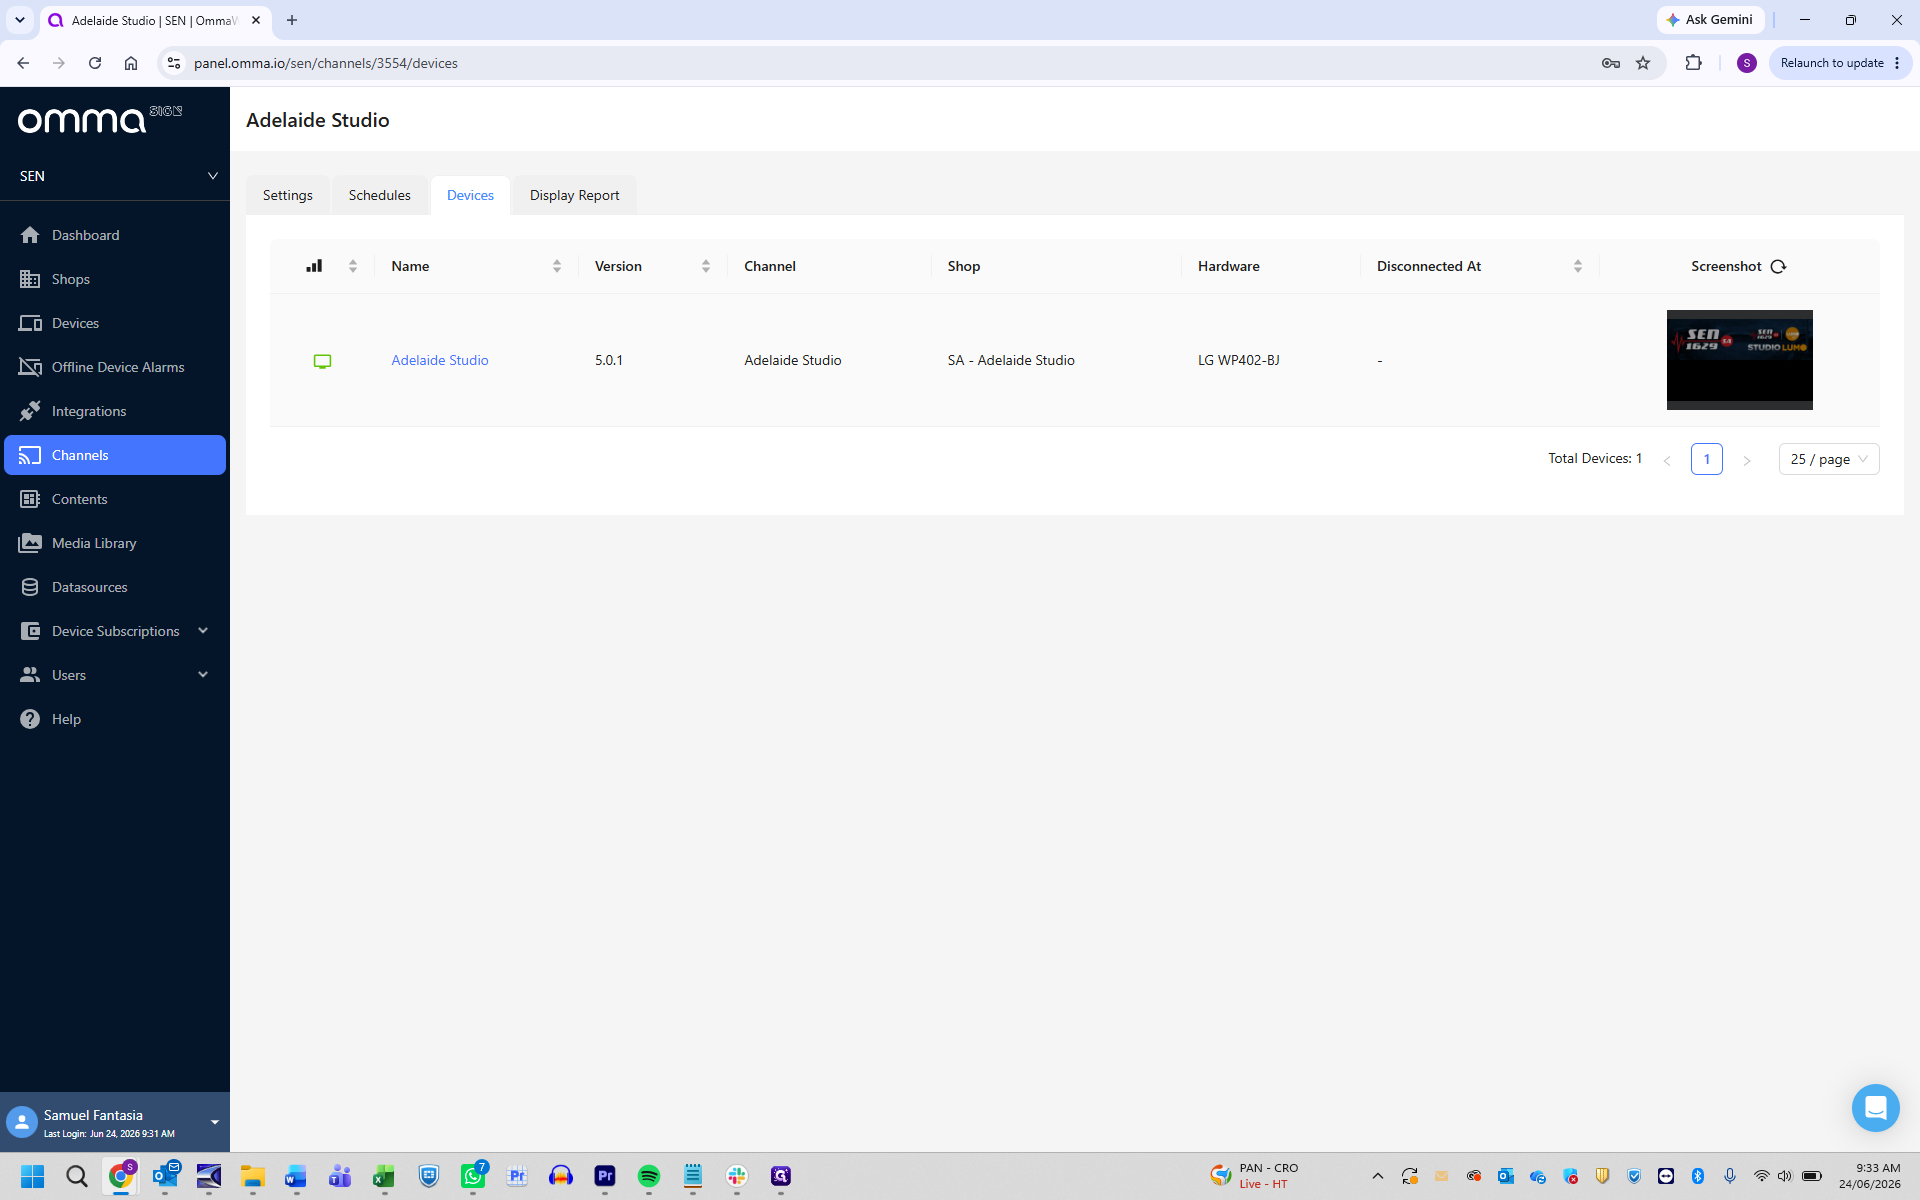1920x1200 pixels.
Task: Switch to Display Report tab
Action: coord(574,195)
